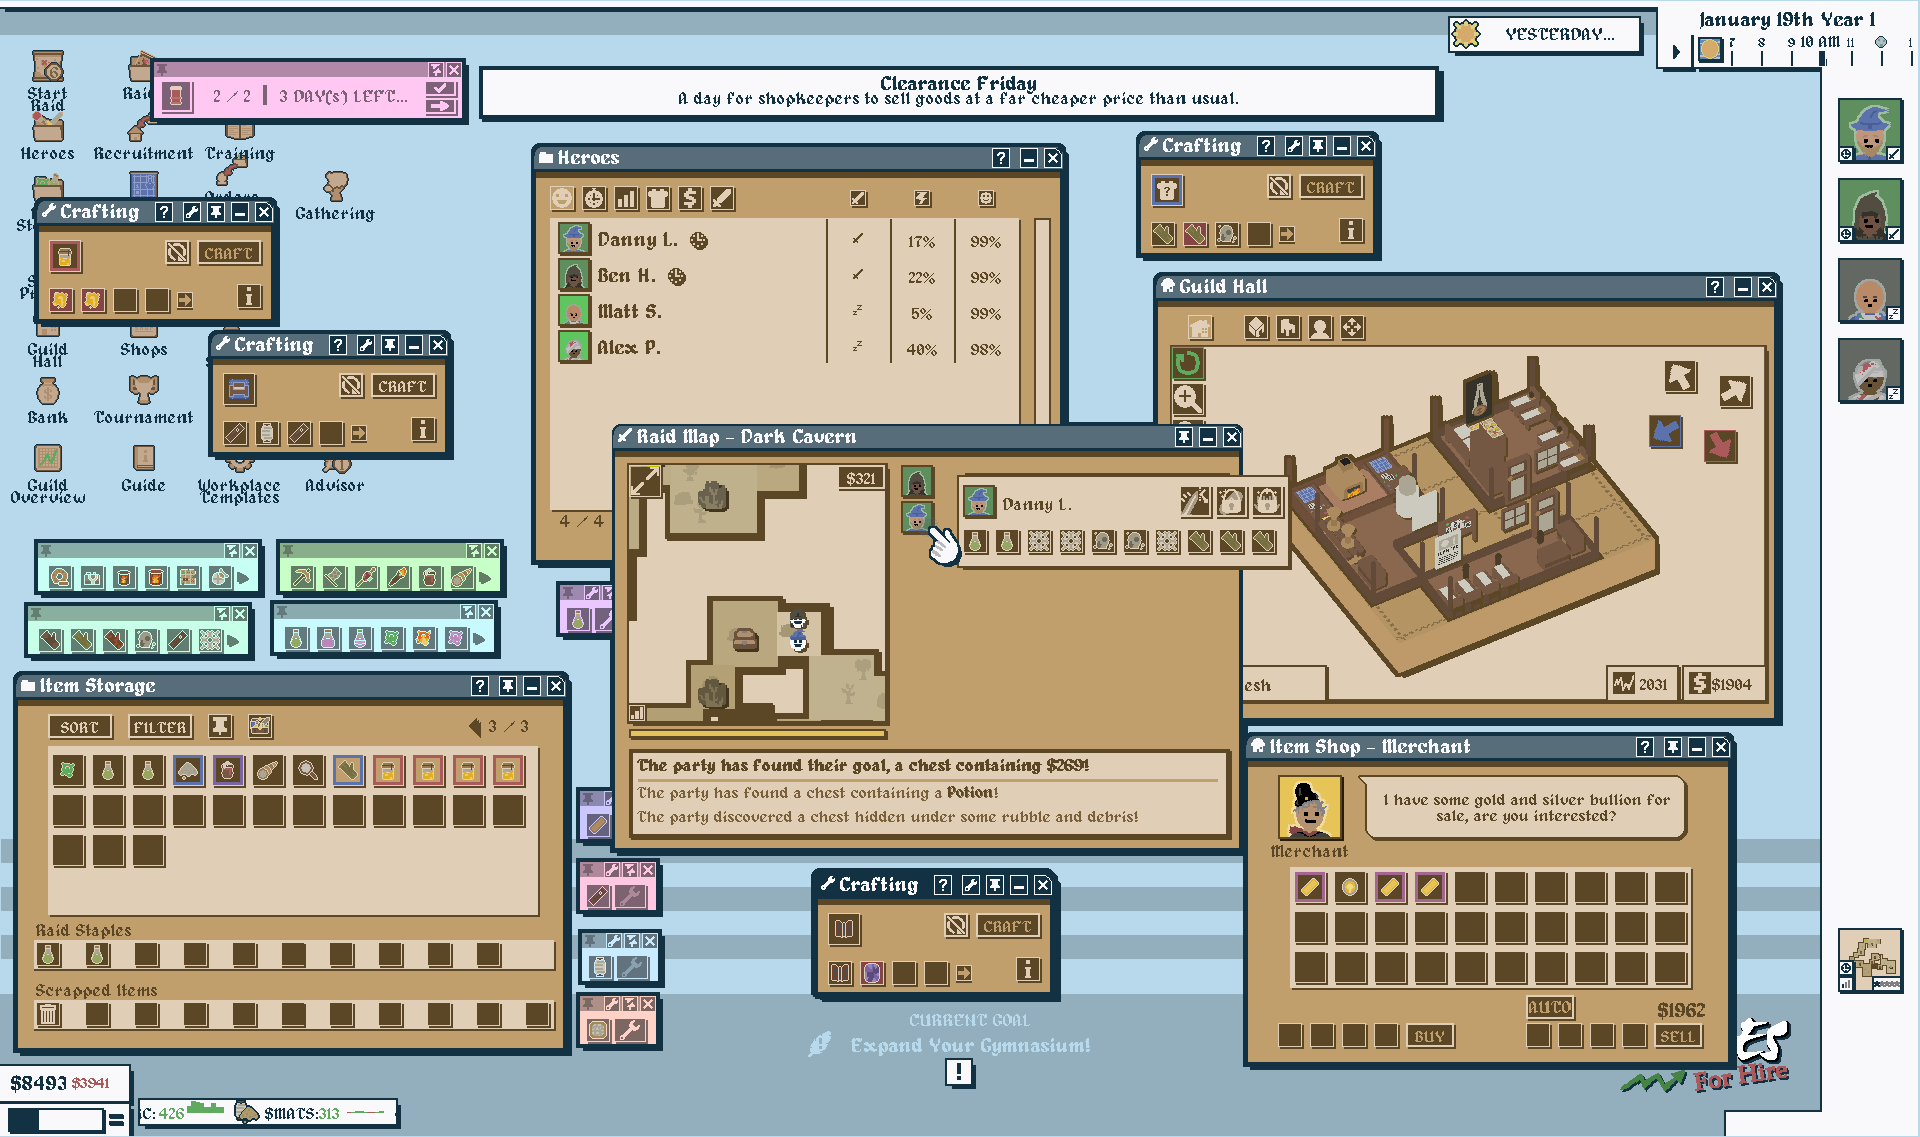The image size is (1920, 1137).
Task: Open the FILTER options in Item Storage
Action: click(x=160, y=727)
